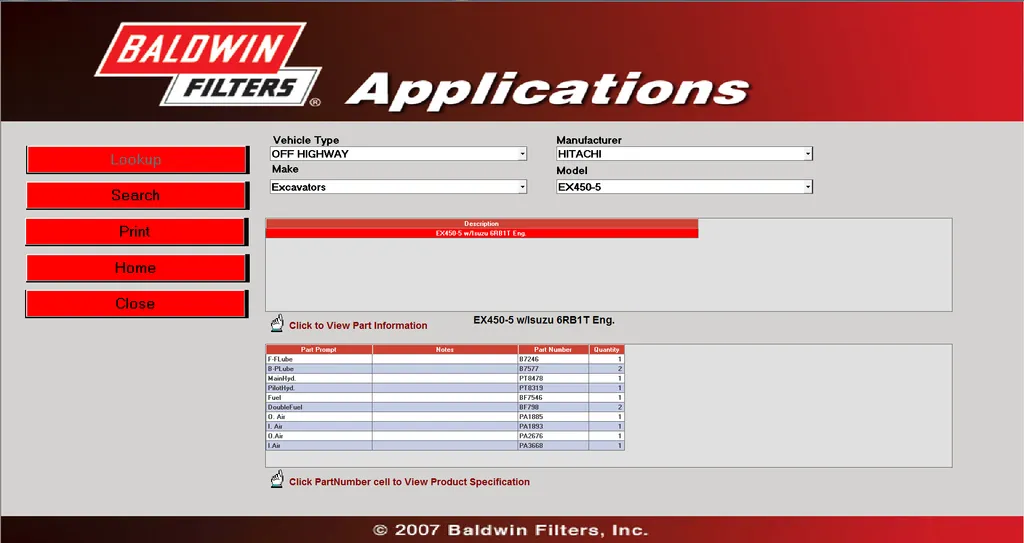This screenshot has width=1024, height=543.
Task: Select part number PA3668
Action: pyautogui.click(x=553, y=446)
